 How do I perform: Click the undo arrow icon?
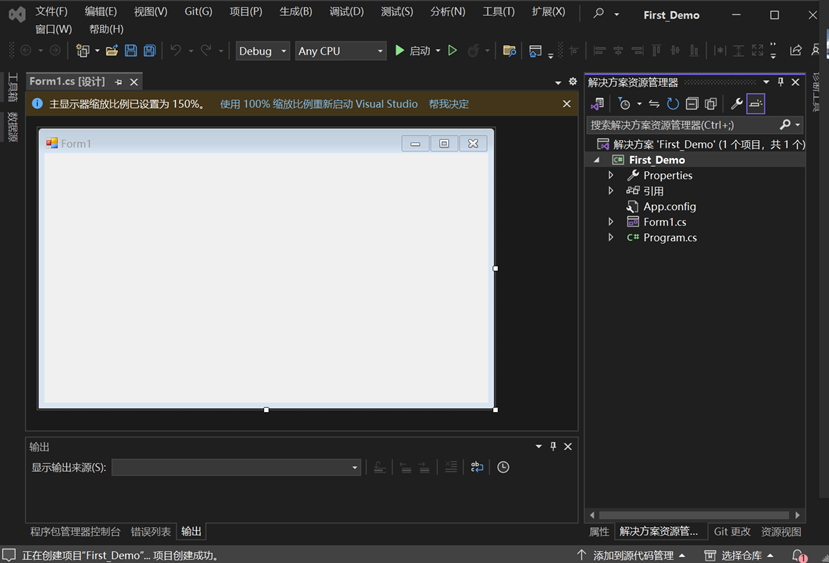(x=176, y=51)
